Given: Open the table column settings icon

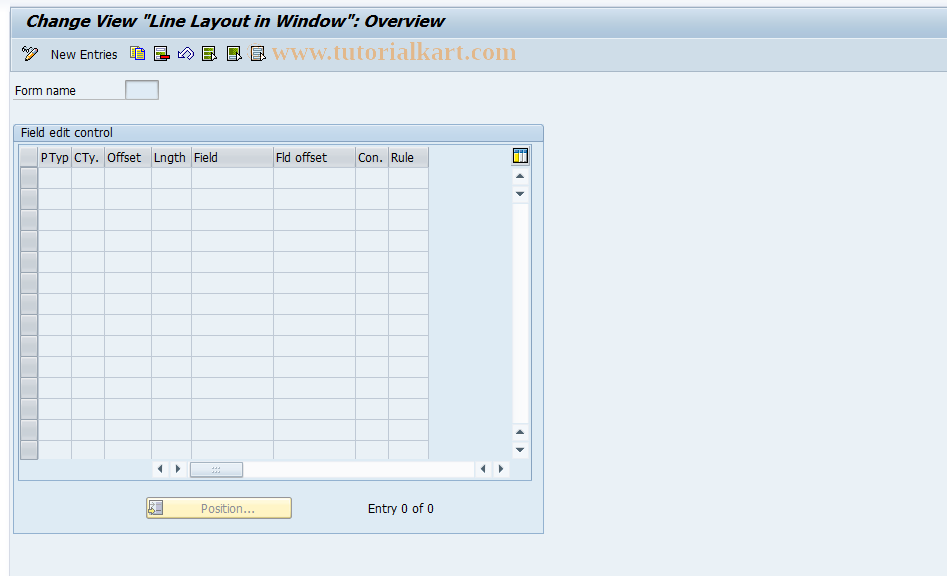Looking at the screenshot, I should (520, 156).
